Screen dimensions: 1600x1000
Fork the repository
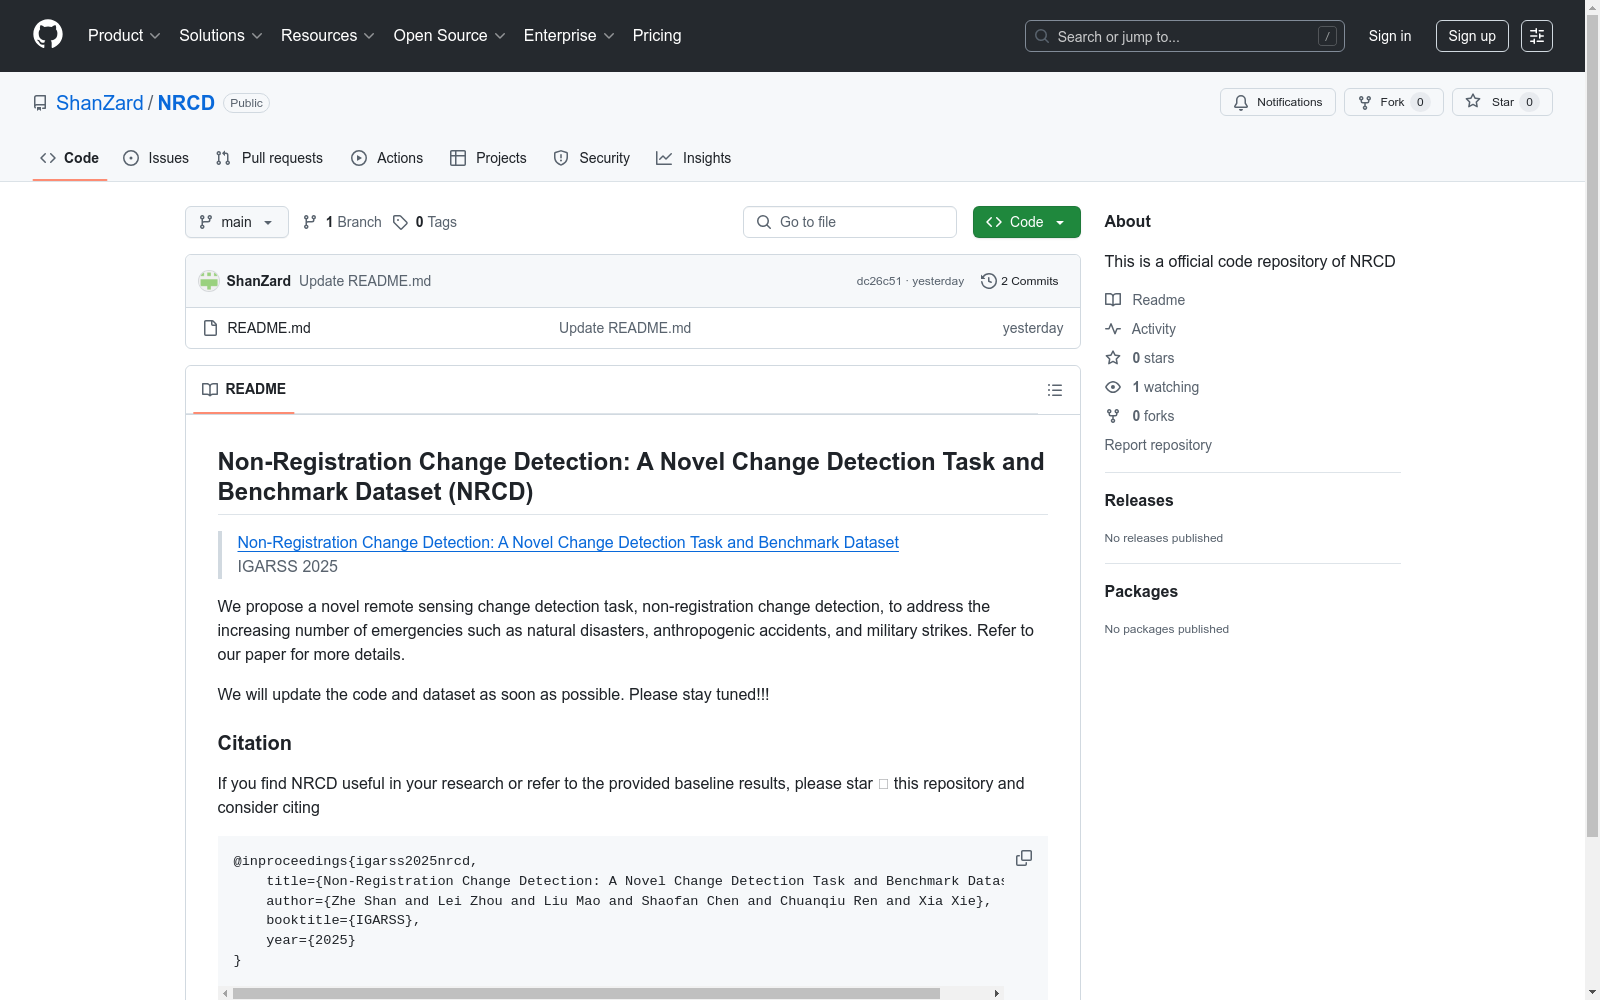click(x=1393, y=102)
